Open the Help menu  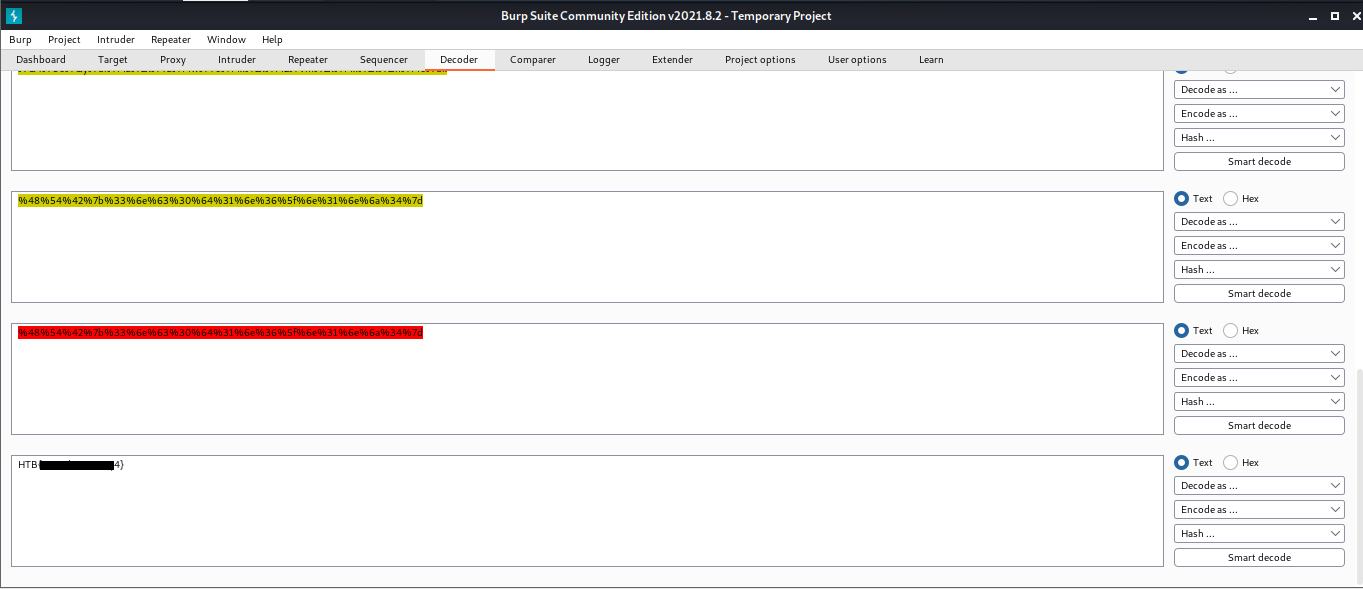tap(272, 40)
